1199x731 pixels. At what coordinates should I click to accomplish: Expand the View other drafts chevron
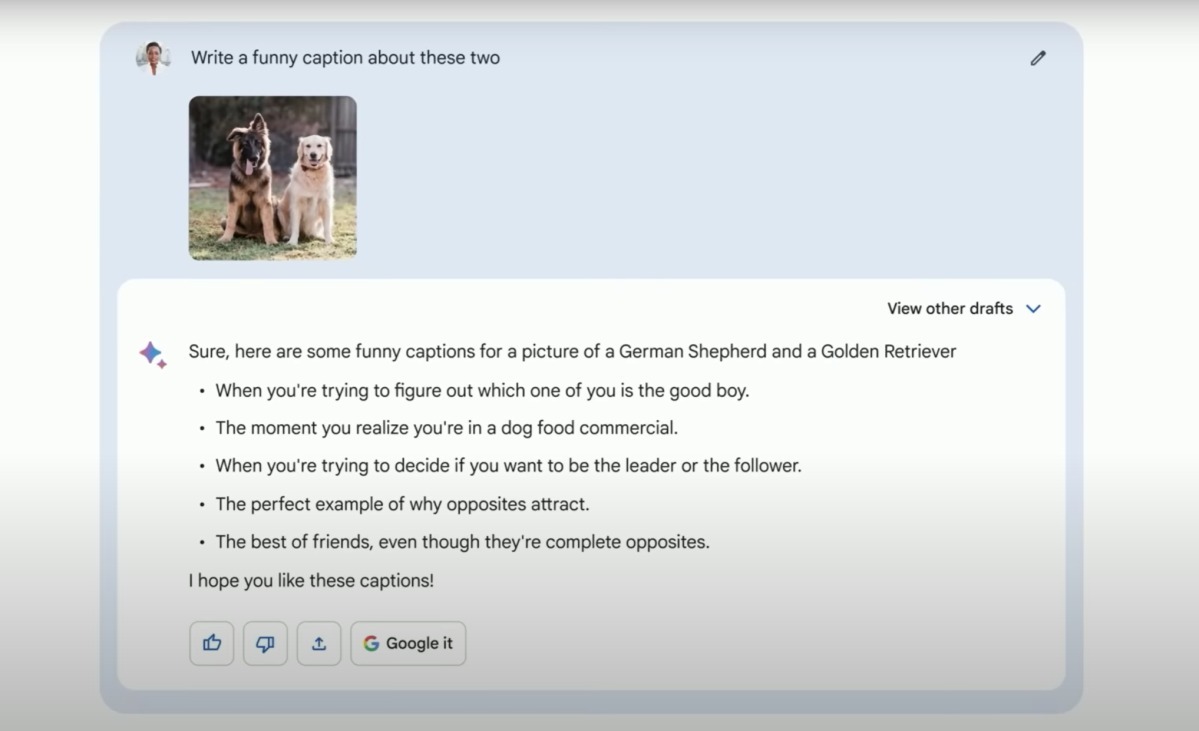pyautogui.click(x=1033, y=309)
